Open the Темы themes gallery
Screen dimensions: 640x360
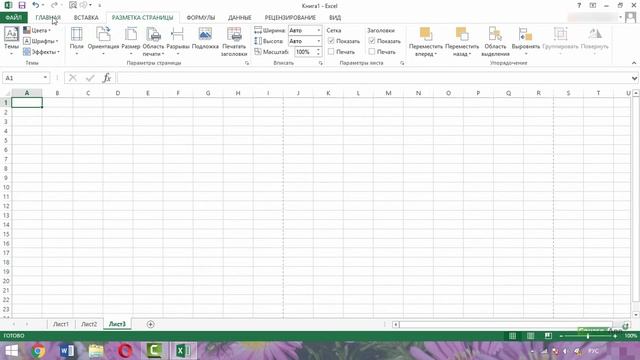(x=11, y=40)
